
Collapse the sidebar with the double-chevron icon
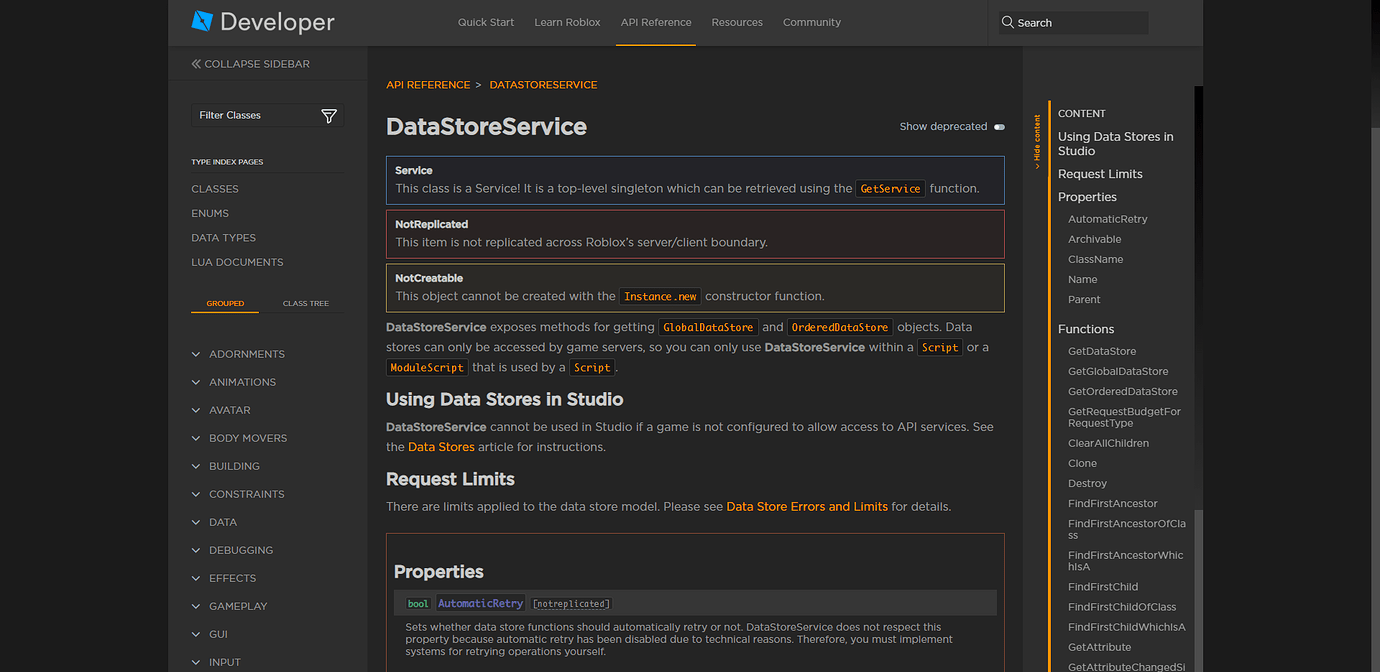[196, 63]
